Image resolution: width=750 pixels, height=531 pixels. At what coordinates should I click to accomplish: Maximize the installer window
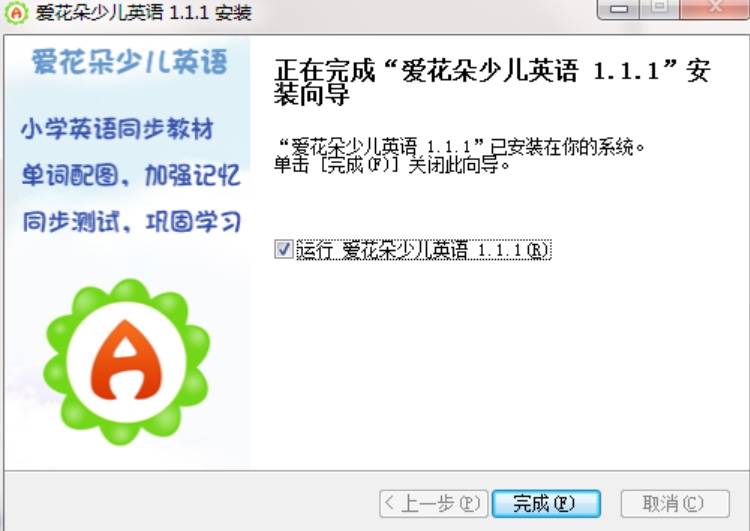[660, 9]
